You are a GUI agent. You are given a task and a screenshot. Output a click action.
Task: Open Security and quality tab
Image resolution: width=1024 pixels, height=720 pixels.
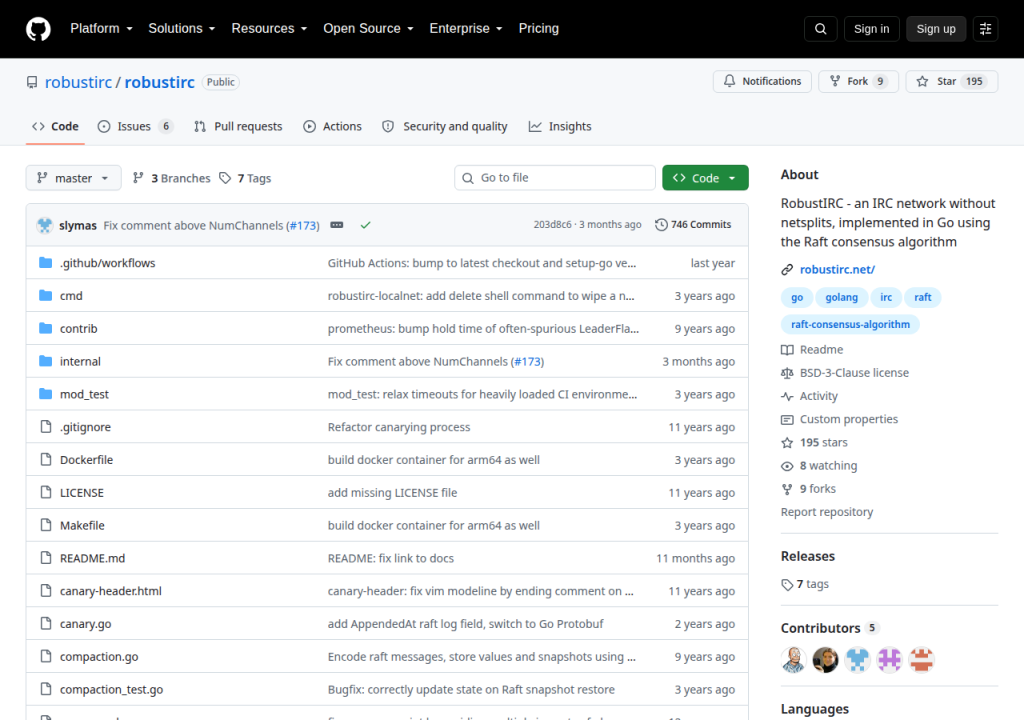445,127
